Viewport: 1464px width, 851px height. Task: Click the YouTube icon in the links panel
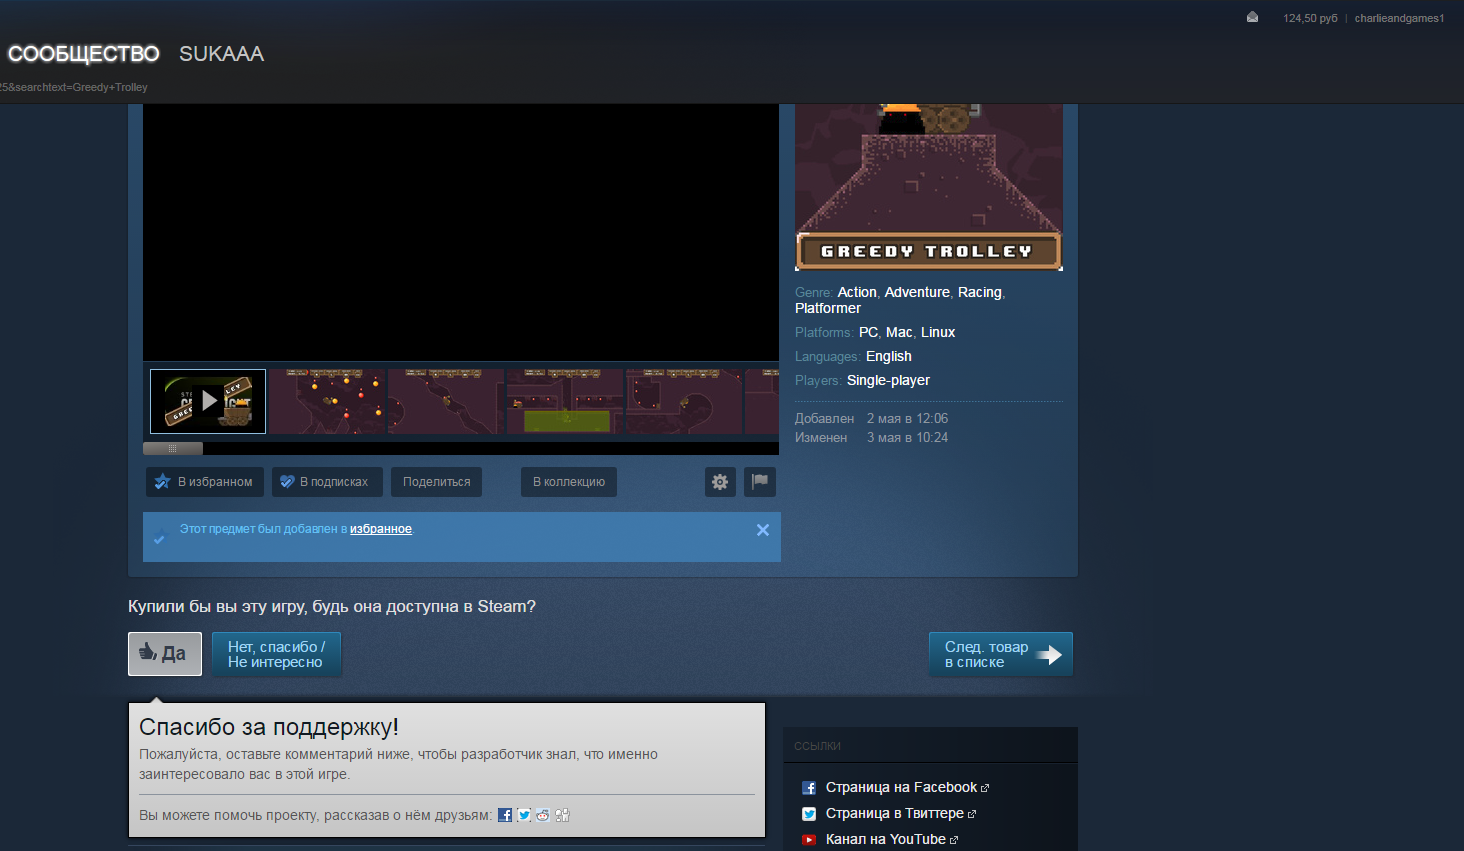point(809,840)
